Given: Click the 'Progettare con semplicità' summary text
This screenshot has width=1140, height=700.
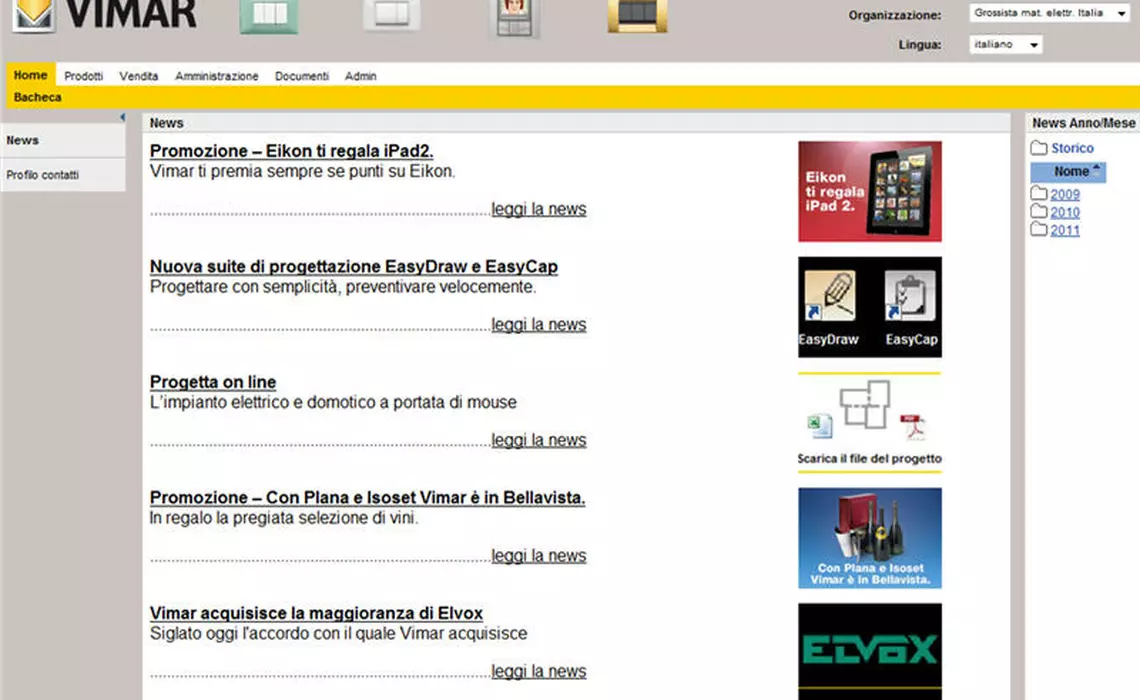Looking at the screenshot, I should click(x=343, y=286).
